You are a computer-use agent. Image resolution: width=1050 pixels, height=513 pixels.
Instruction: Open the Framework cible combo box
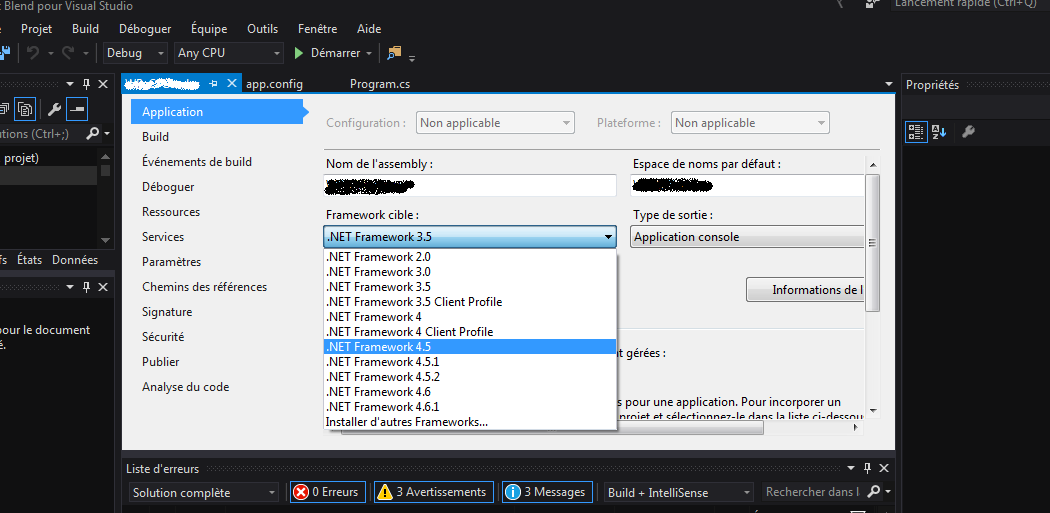469,236
